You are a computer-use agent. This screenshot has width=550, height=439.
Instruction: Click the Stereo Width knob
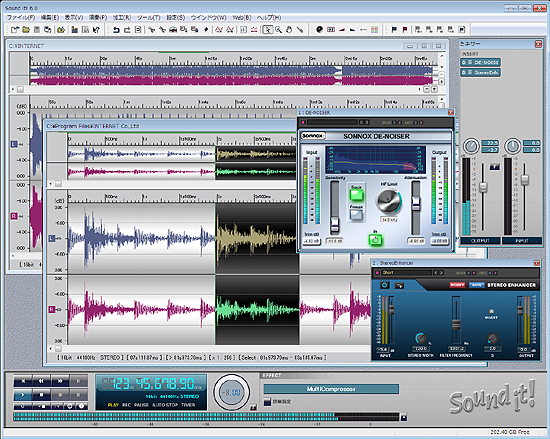421,338
